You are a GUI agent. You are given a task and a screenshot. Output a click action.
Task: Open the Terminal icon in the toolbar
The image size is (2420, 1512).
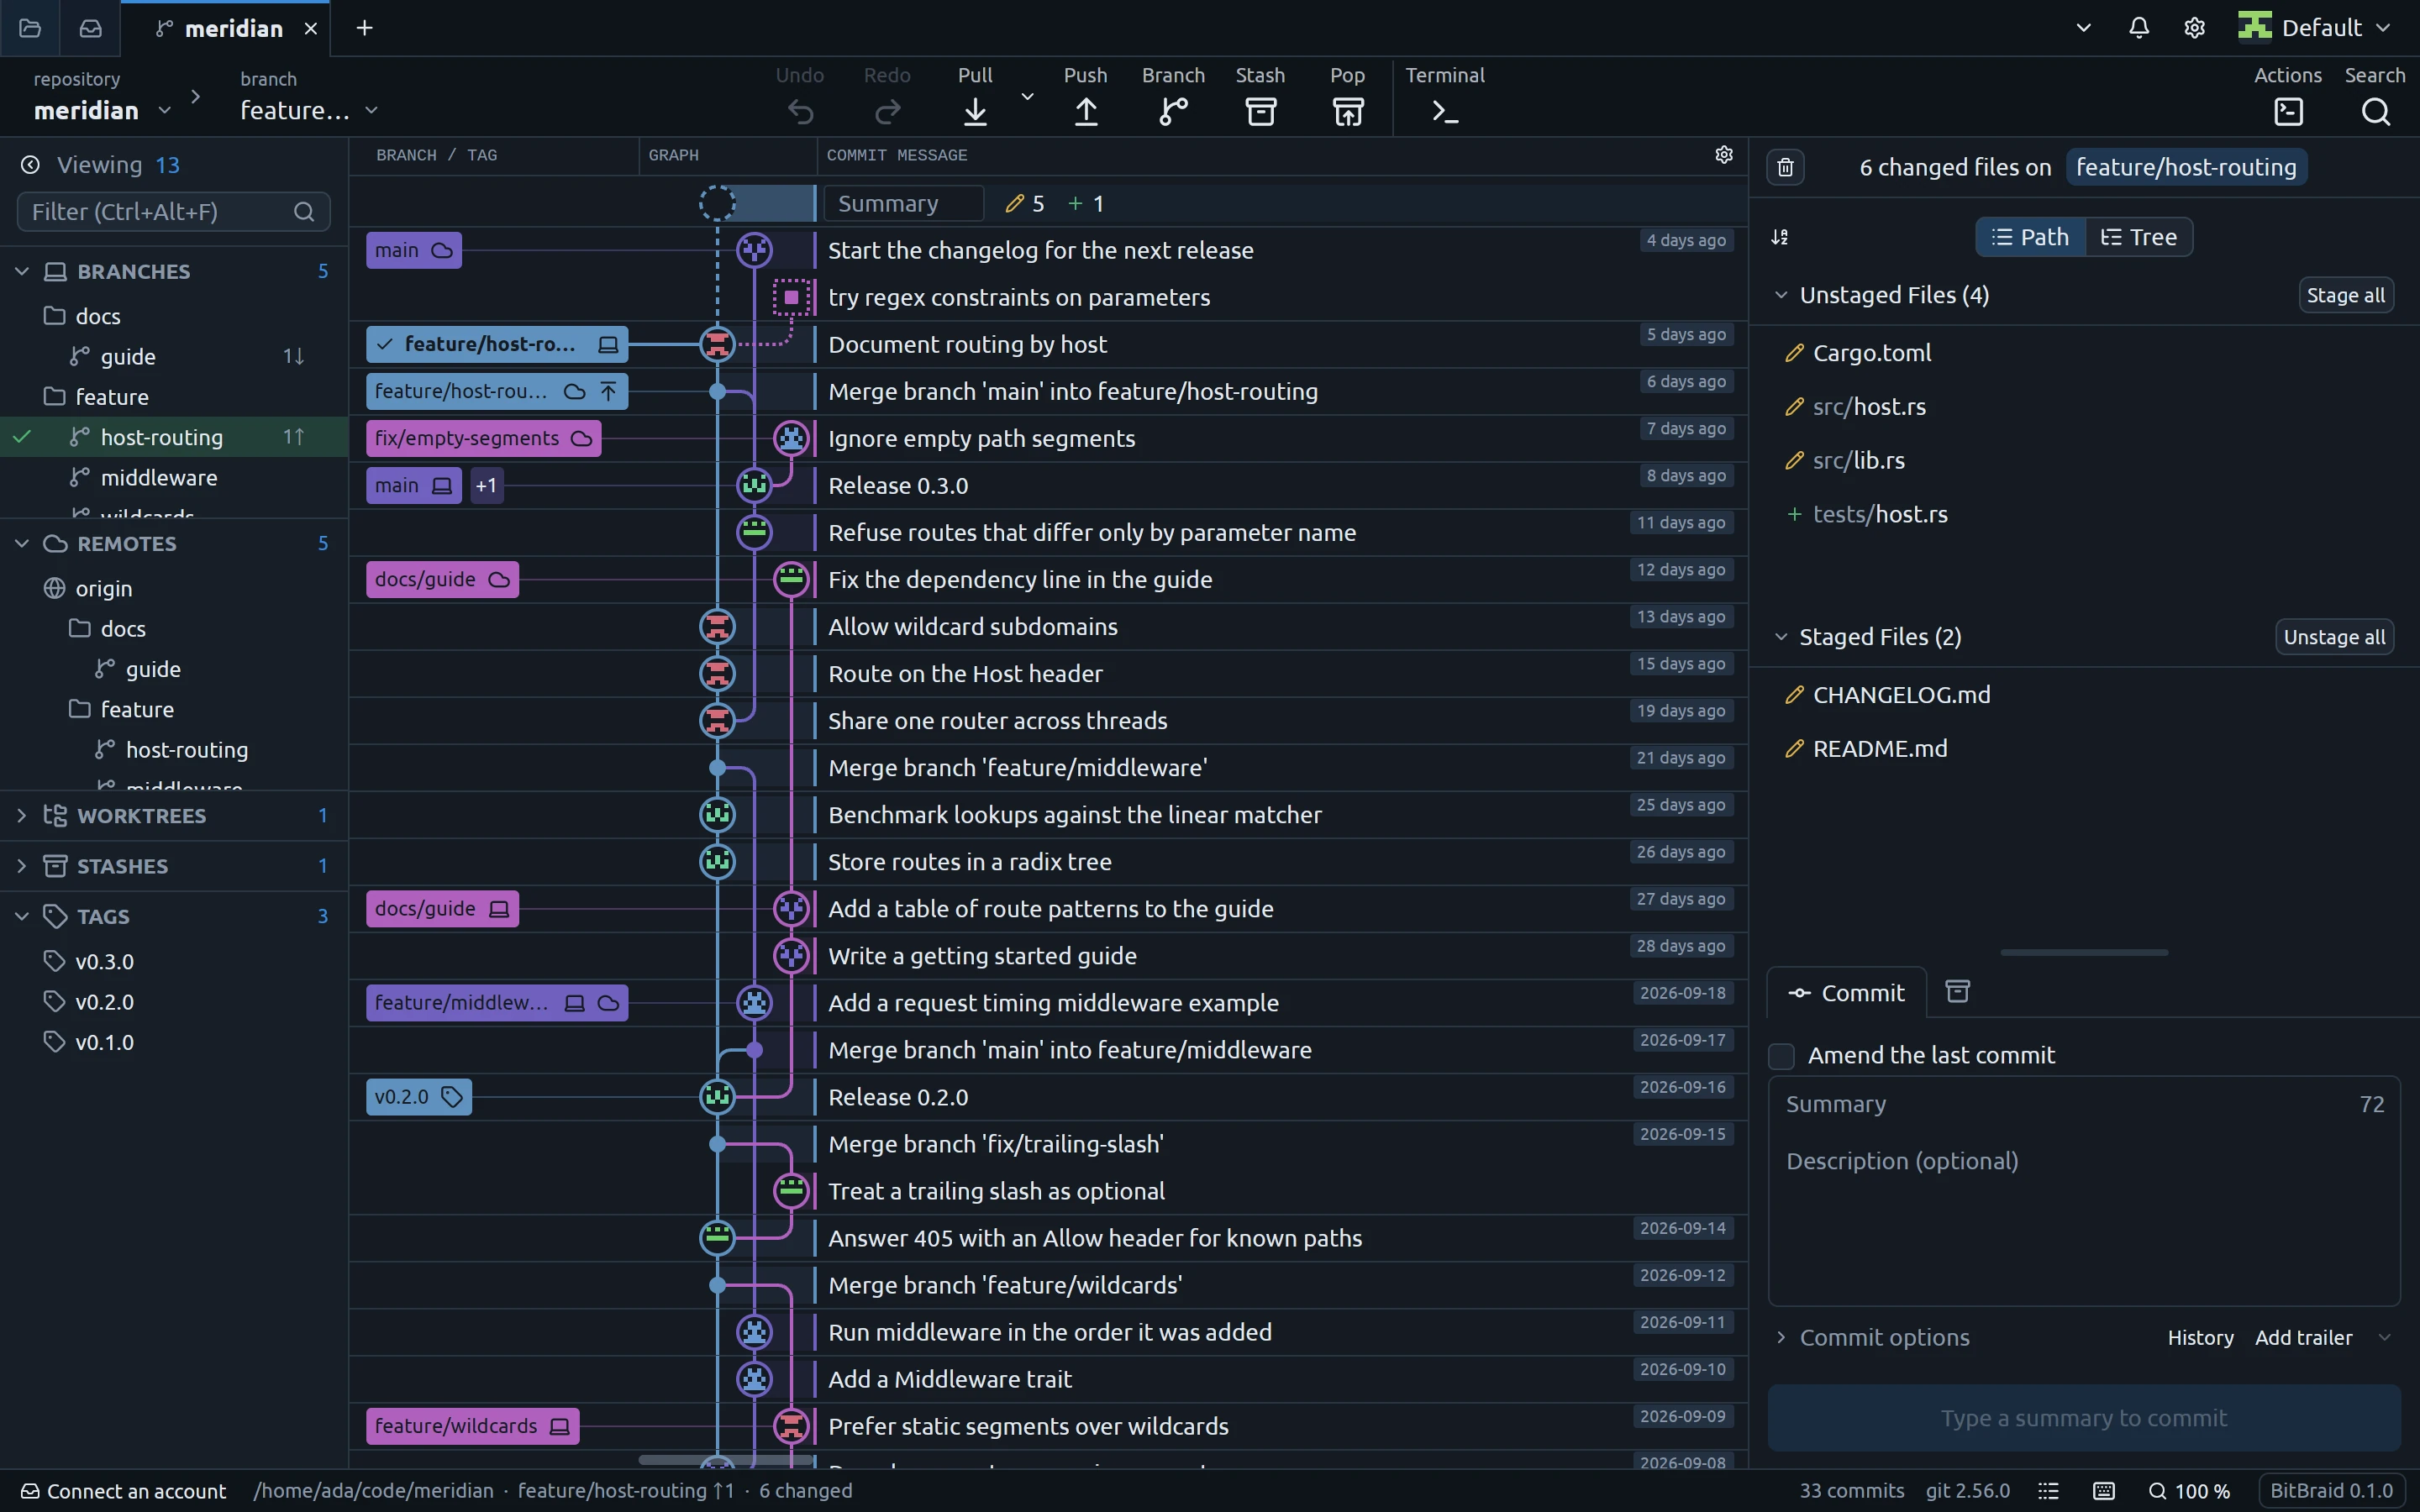[1445, 111]
